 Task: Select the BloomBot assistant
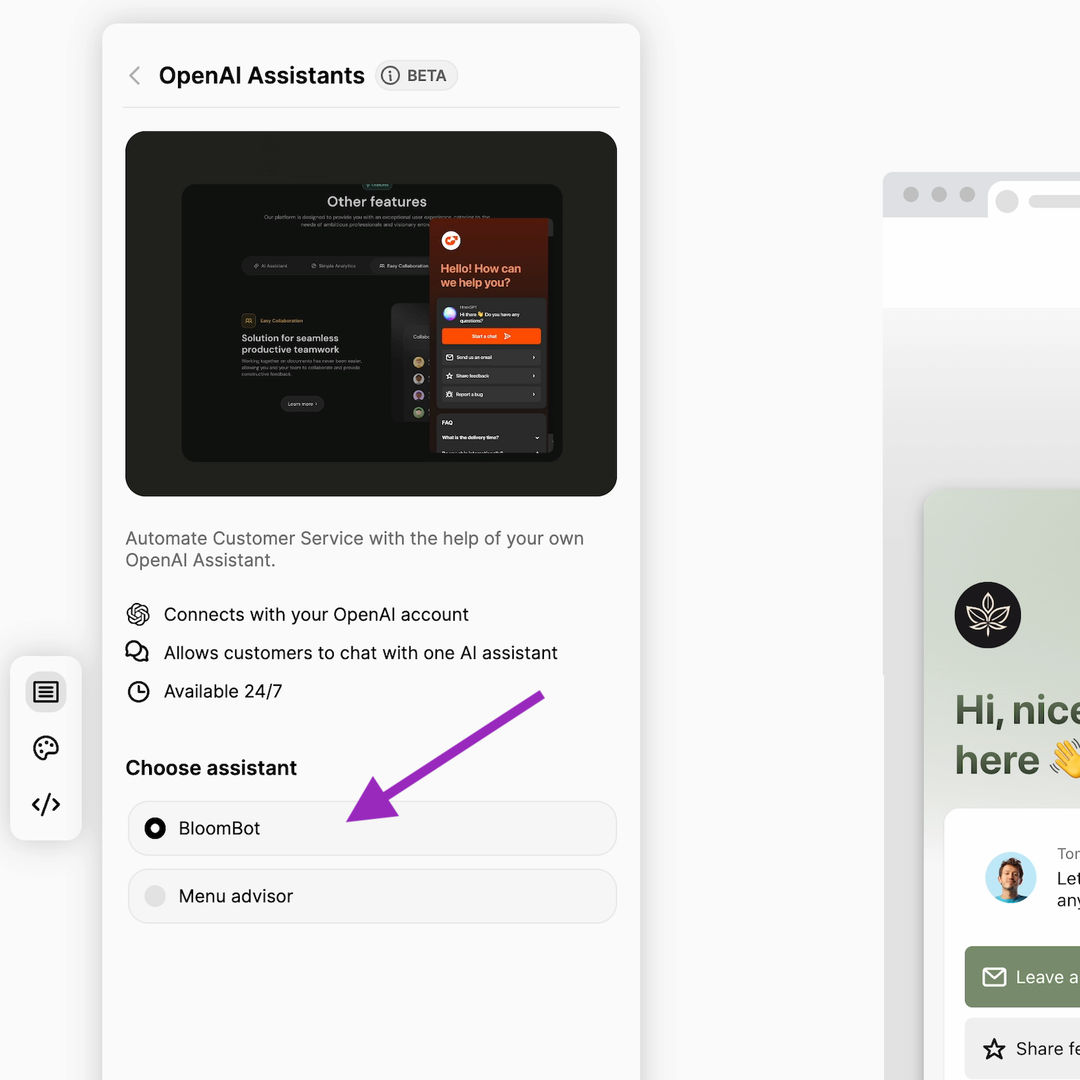(155, 828)
